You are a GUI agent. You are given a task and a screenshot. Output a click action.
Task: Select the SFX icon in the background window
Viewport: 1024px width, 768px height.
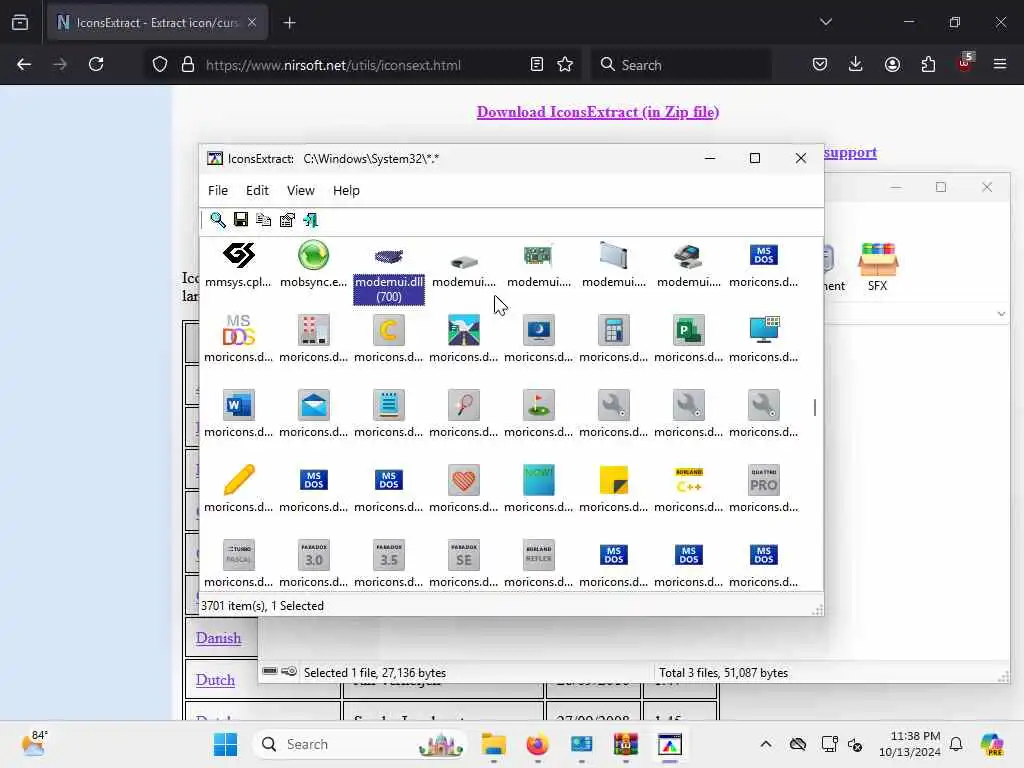tap(878, 267)
